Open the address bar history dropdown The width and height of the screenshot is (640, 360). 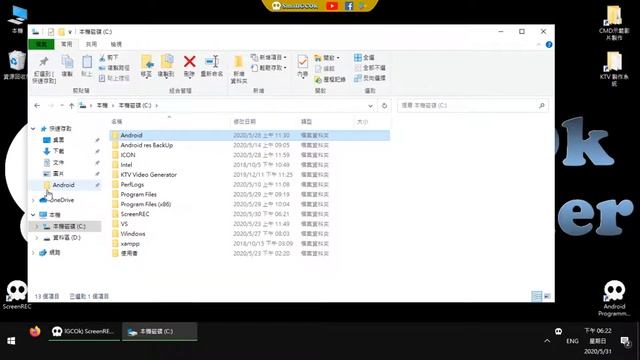point(370,106)
